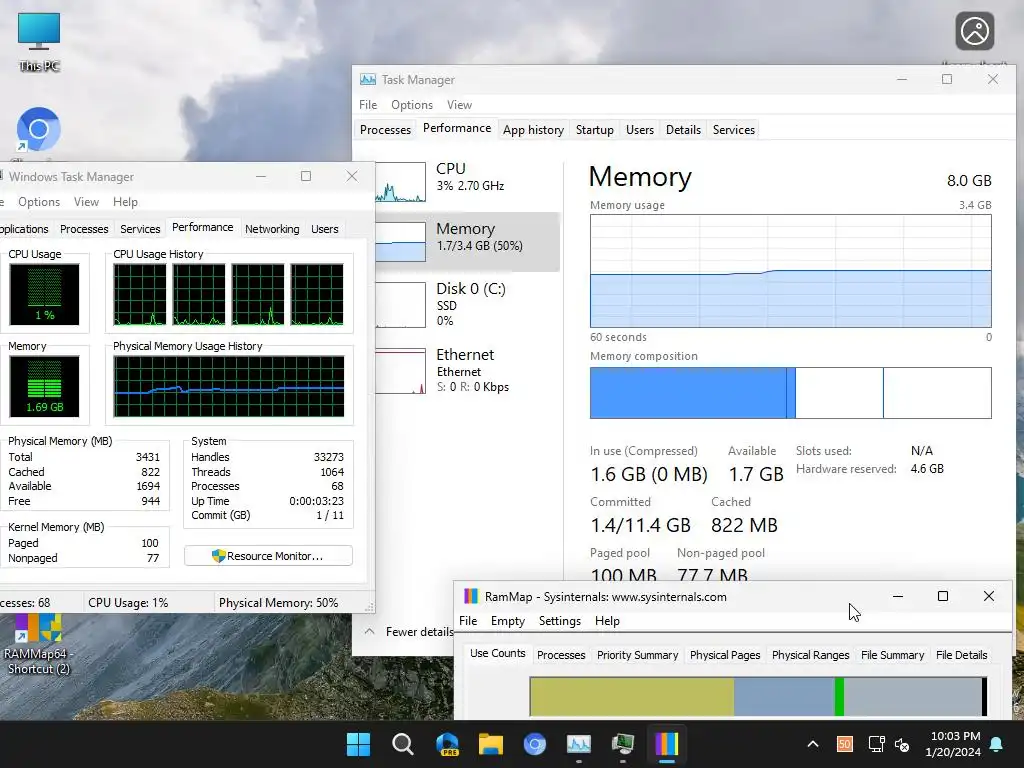The height and width of the screenshot is (768, 1024).
Task: Click RamMap title bar icon
Action: pyautogui.click(x=471, y=596)
